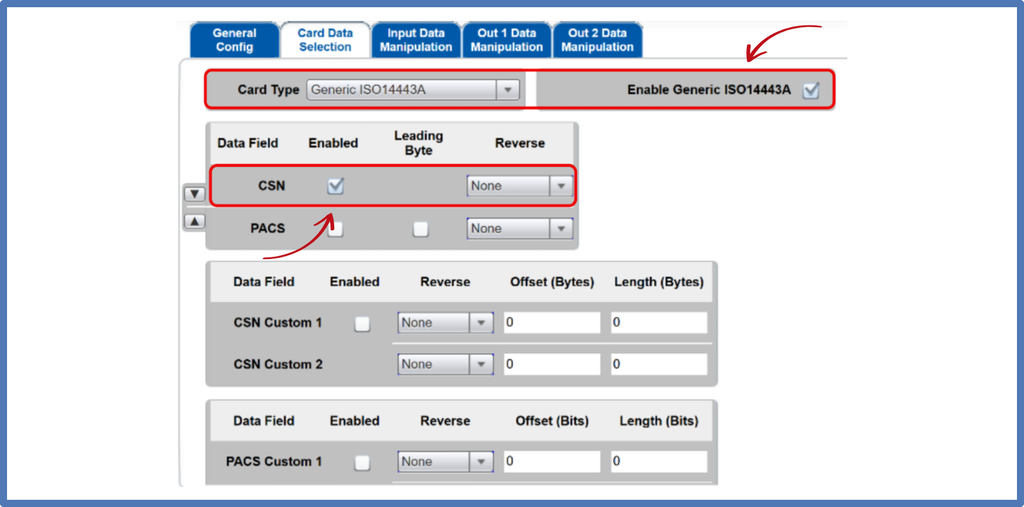Click CSN Custom 2 Offset (Bytes) field
Viewport: 1024px width, 507px height.
pos(552,365)
